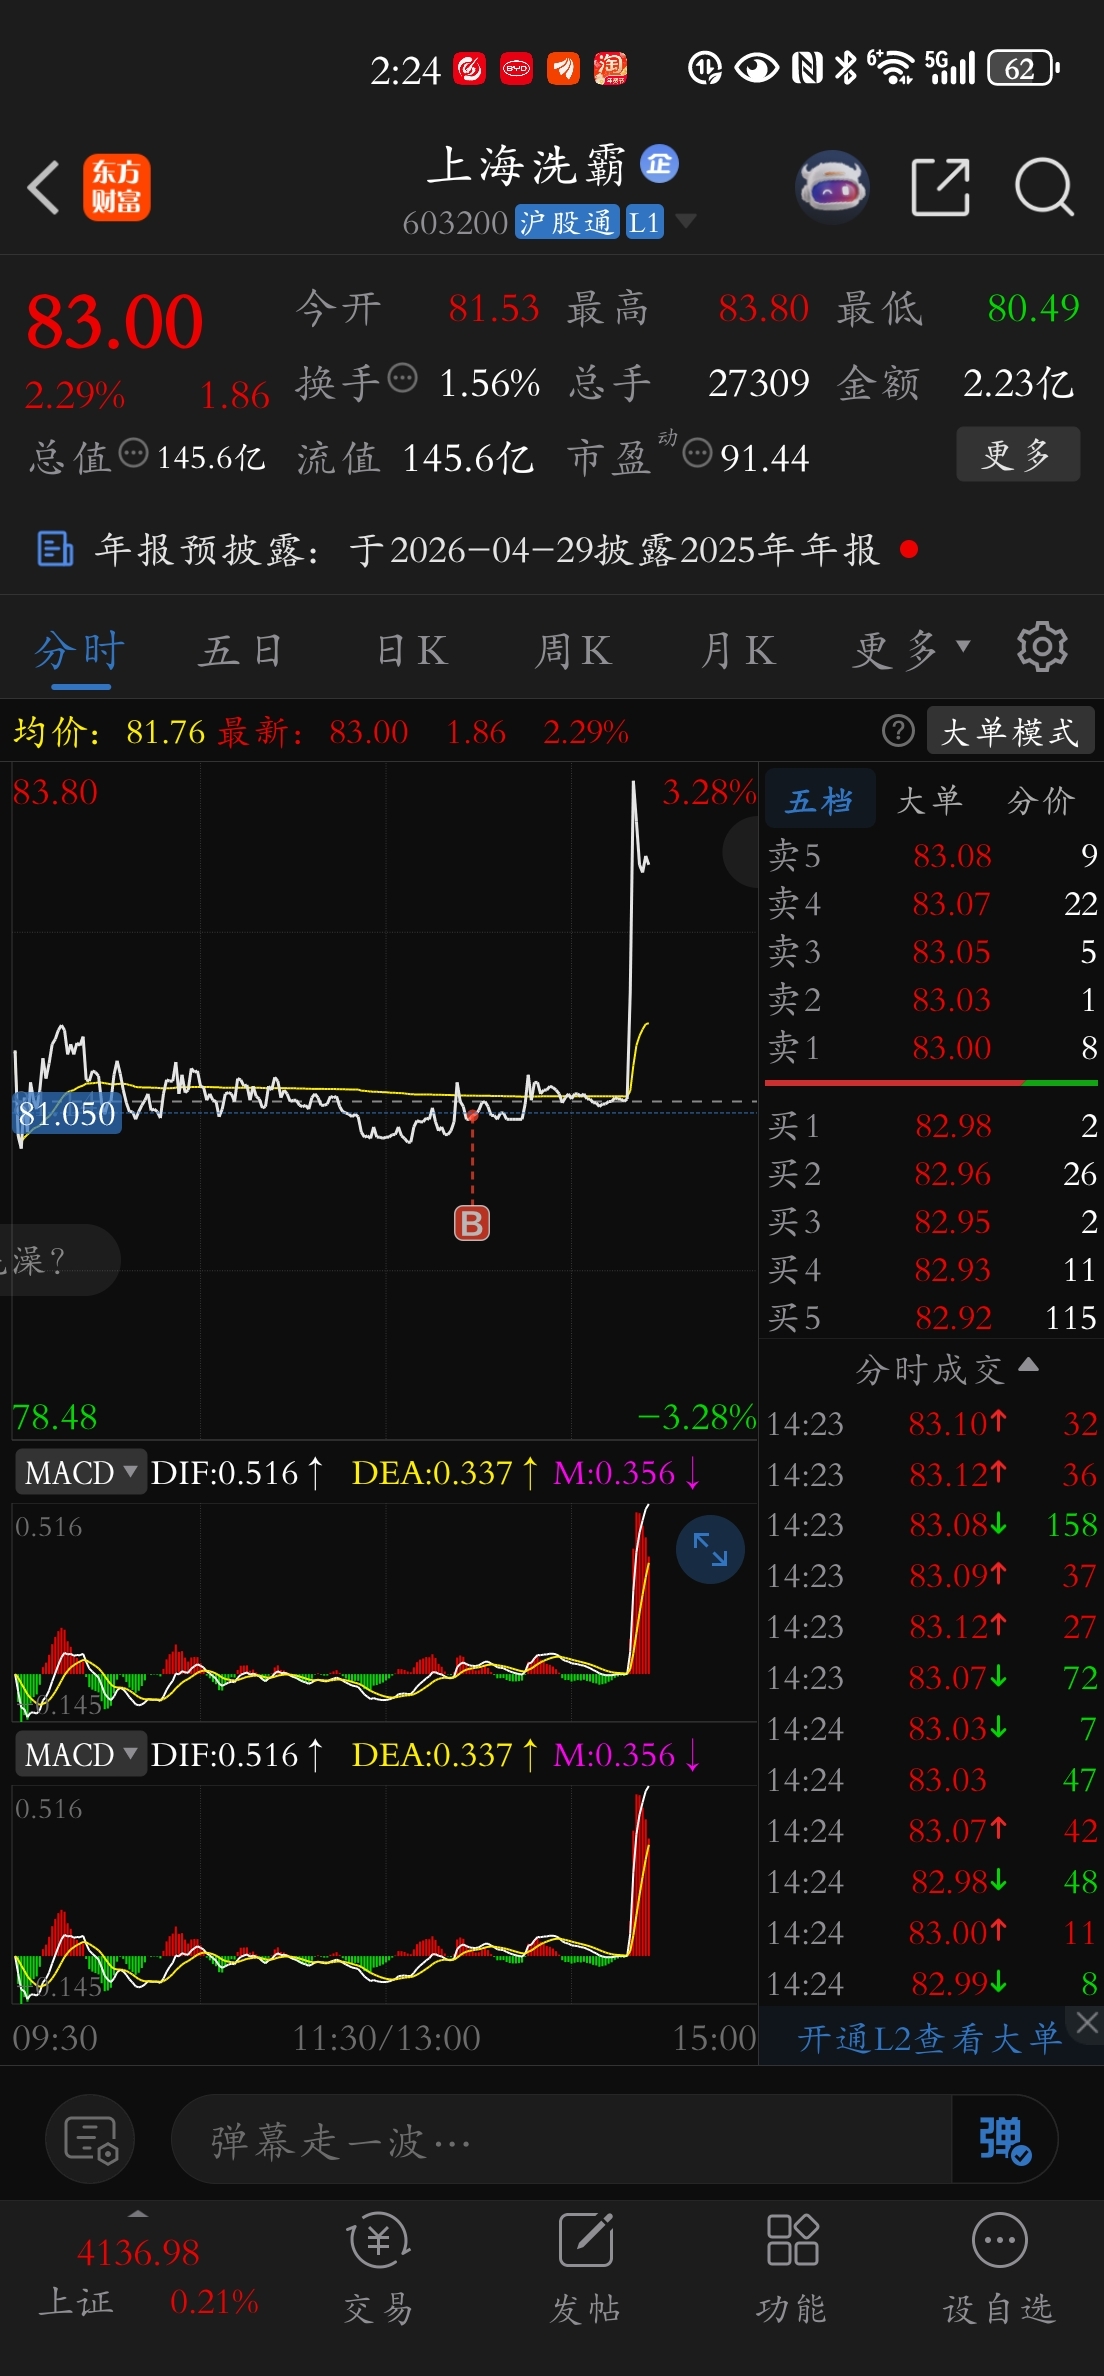
Task: Expand MACD chart with fullscreen arrows icon
Action: pos(710,1549)
